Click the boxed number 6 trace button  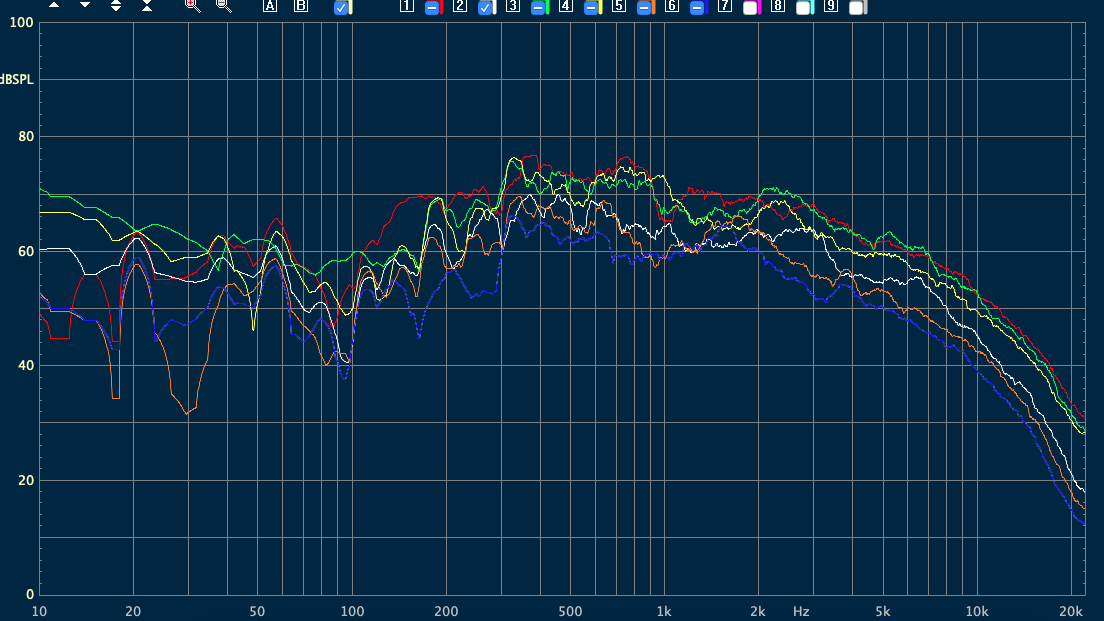[672, 6]
